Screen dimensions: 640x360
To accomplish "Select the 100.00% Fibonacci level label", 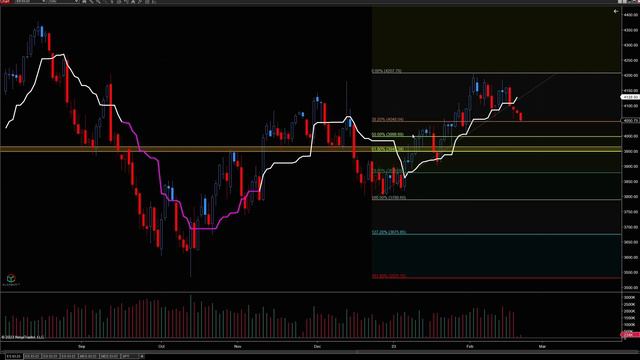I will 389,198.
